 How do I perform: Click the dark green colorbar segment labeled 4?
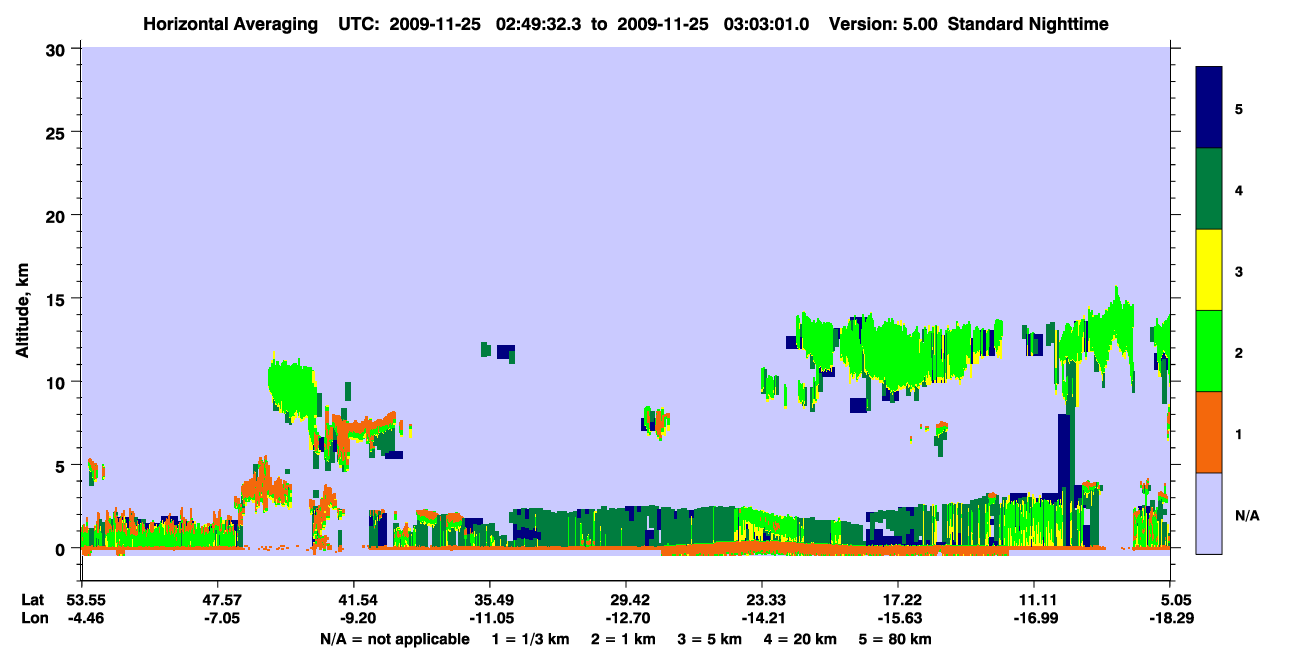(1209, 189)
